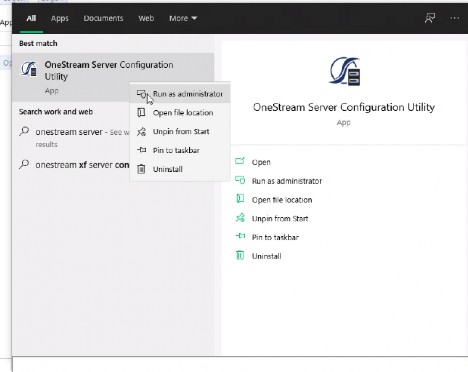The image size is (468, 372).
Task: Click the trash icon beside context Uninstall
Action: click(x=141, y=169)
